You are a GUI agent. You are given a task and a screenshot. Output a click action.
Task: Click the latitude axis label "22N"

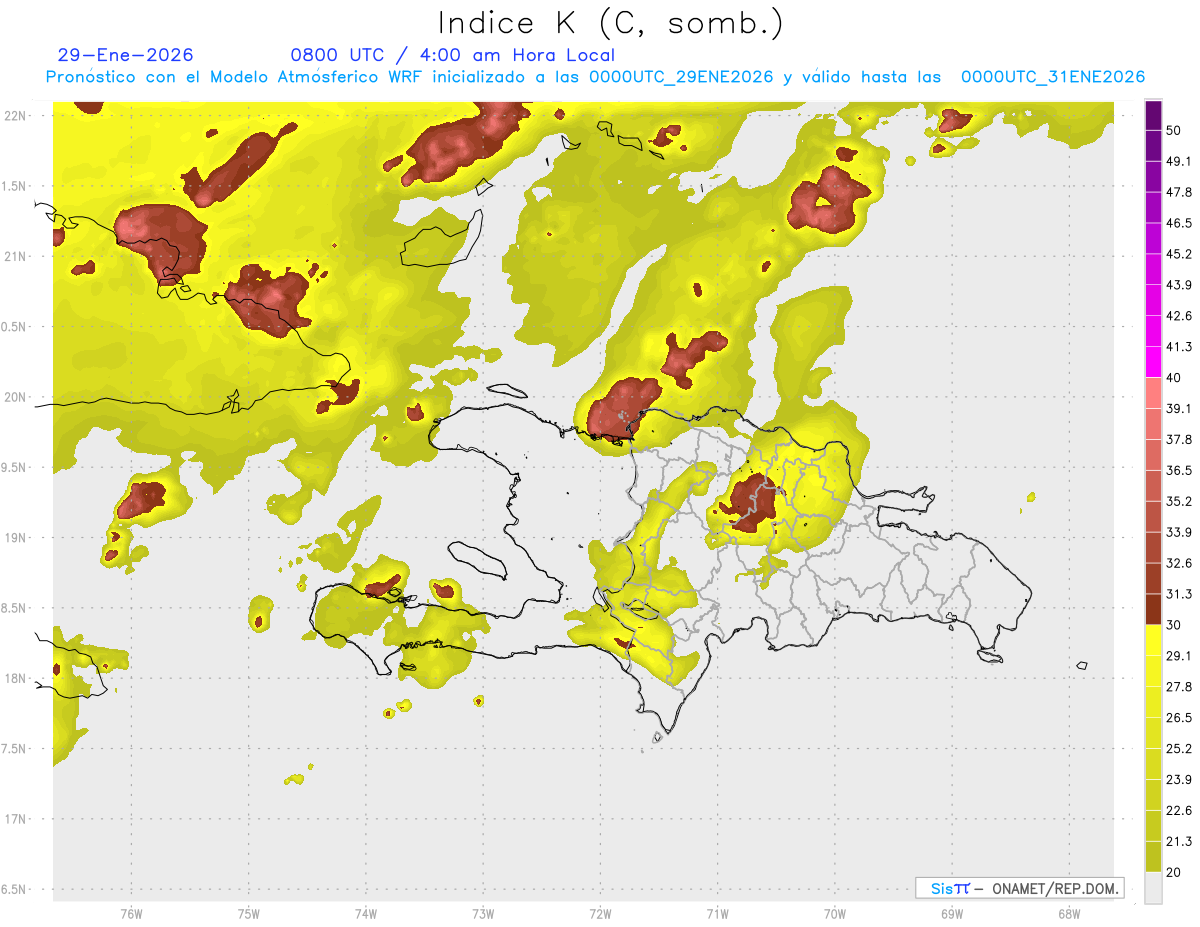[17, 116]
